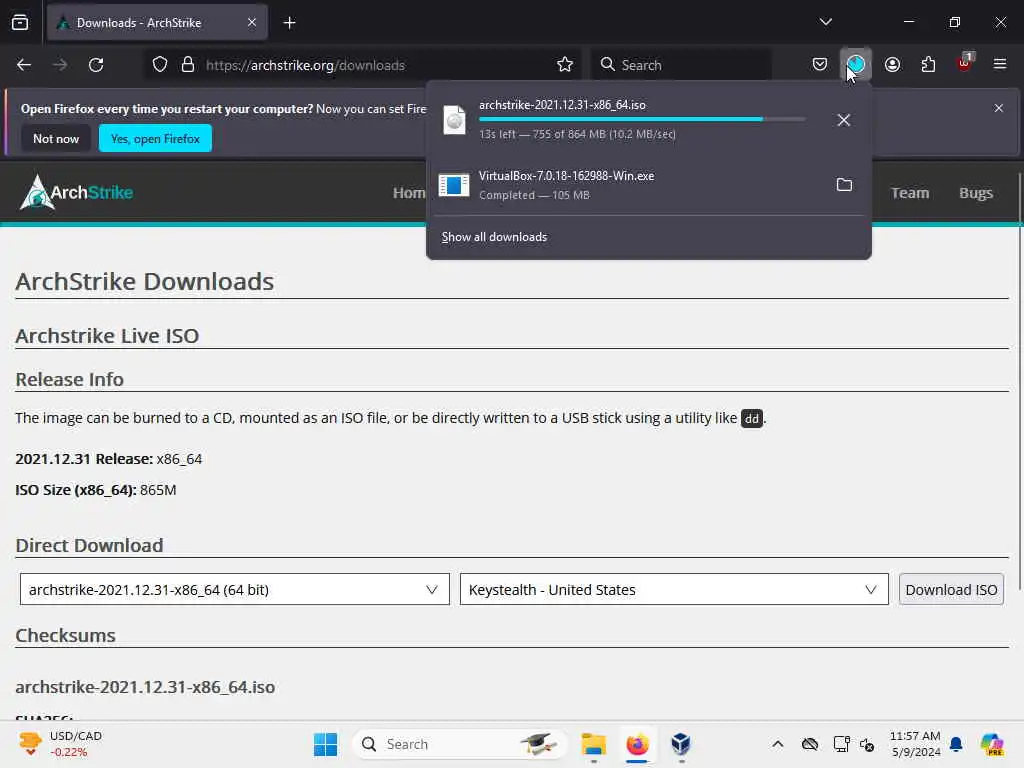Open the Team navigation item
This screenshot has height=768, width=1024.
[910, 193]
